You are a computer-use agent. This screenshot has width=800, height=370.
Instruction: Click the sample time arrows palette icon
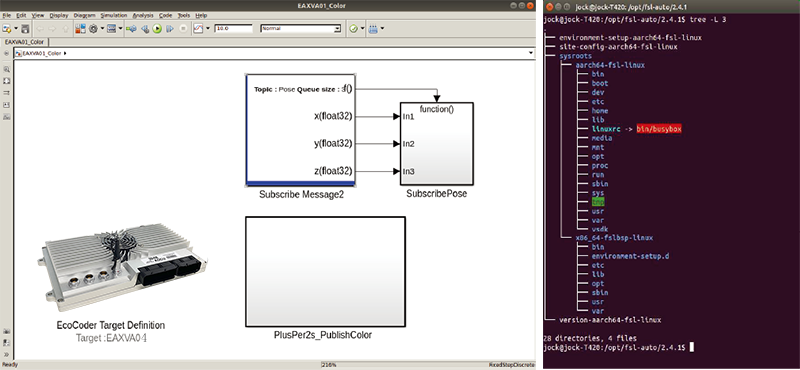pyautogui.click(x=6, y=93)
